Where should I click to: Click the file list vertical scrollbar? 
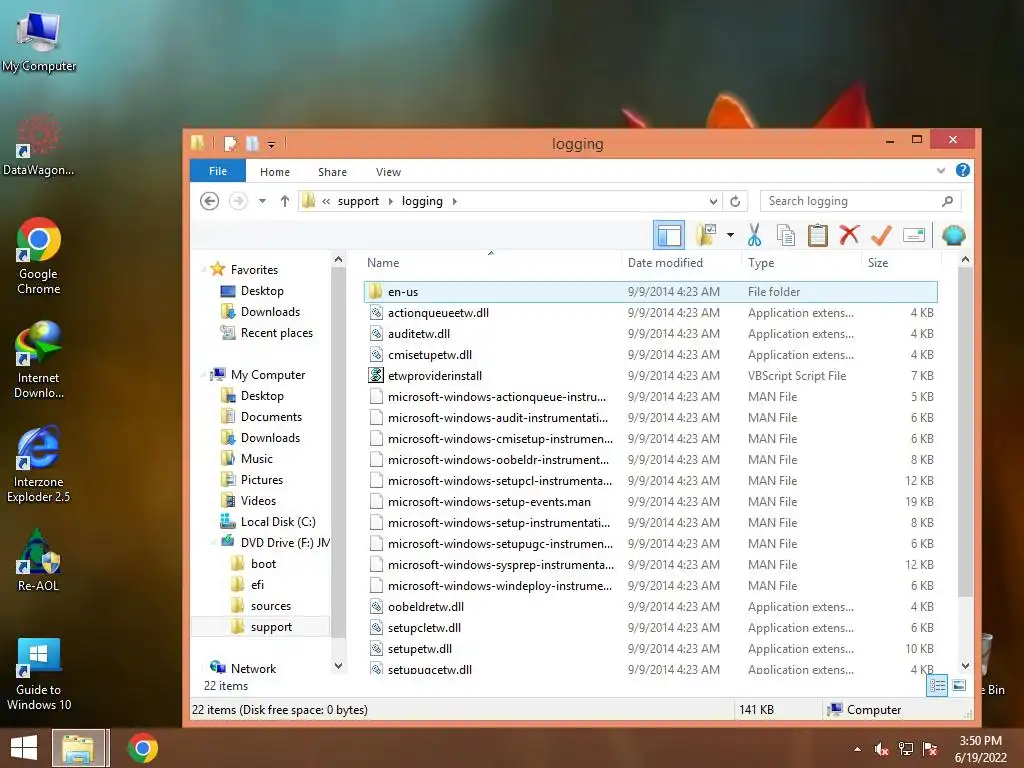pos(965,432)
